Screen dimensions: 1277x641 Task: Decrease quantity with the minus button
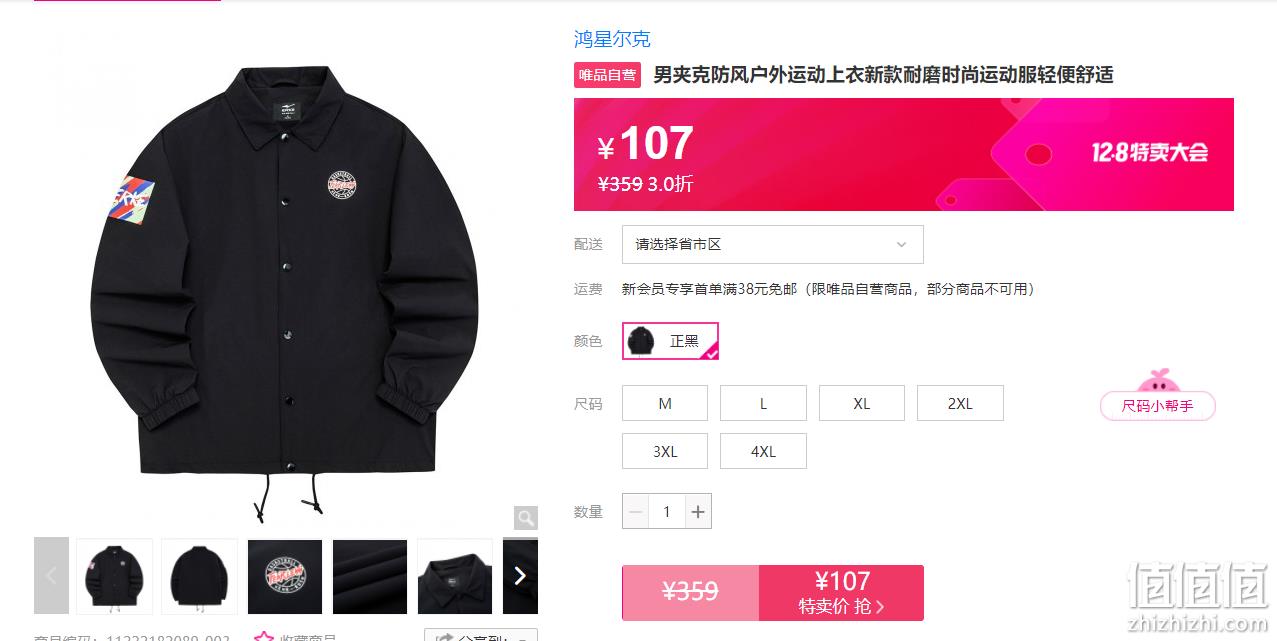[635, 512]
